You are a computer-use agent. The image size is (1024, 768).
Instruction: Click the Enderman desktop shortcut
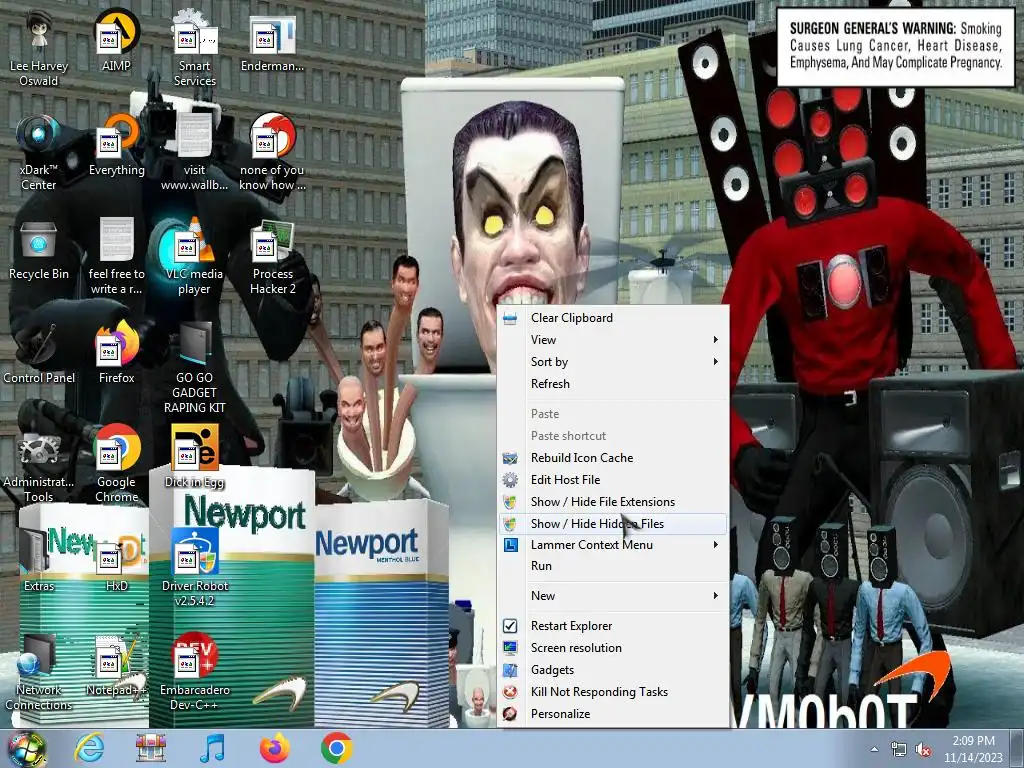coord(272,41)
